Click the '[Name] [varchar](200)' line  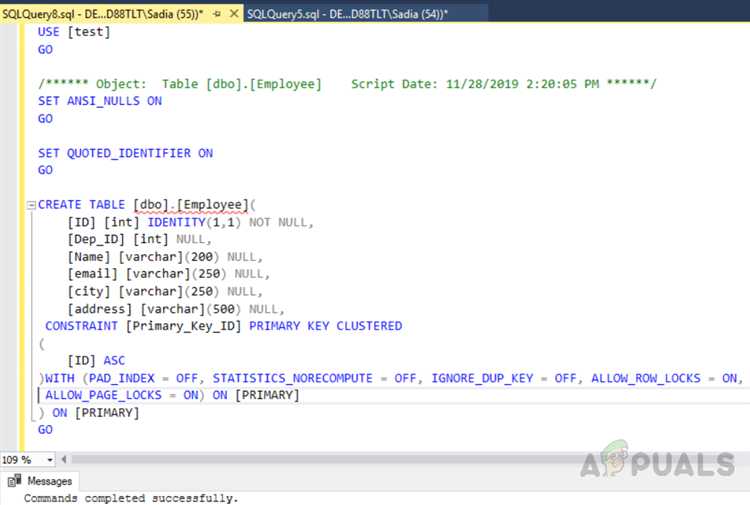pos(165,257)
